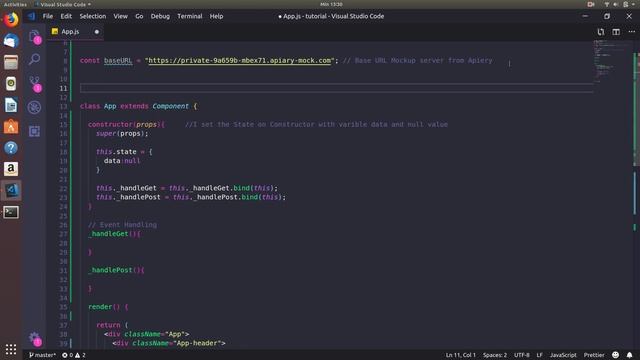The width and height of the screenshot is (640, 360).
Task: Open the Terminal from the dock
Action: pos(11,212)
